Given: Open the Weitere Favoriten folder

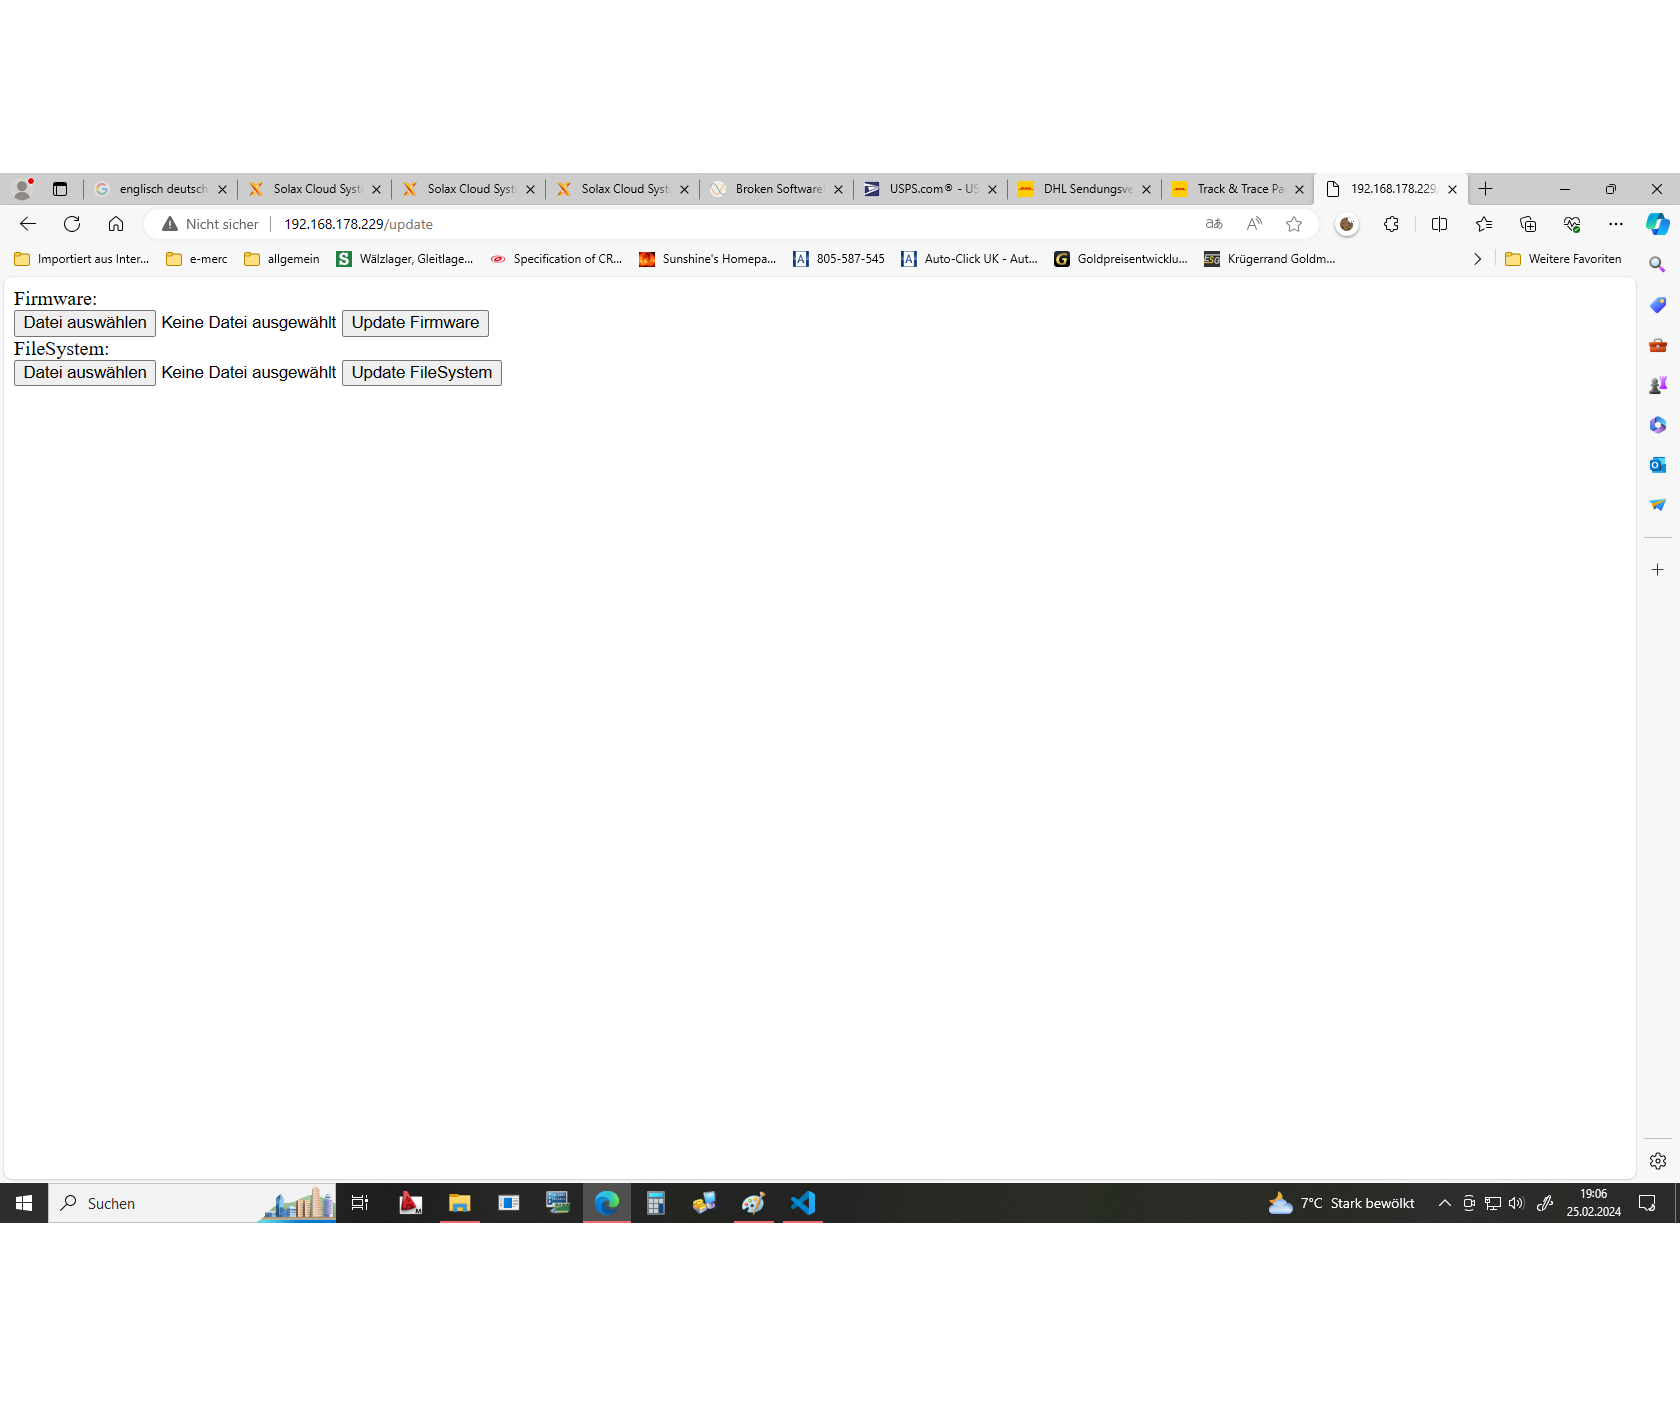Looking at the screenshot, I should click(x=1563, y=259).
